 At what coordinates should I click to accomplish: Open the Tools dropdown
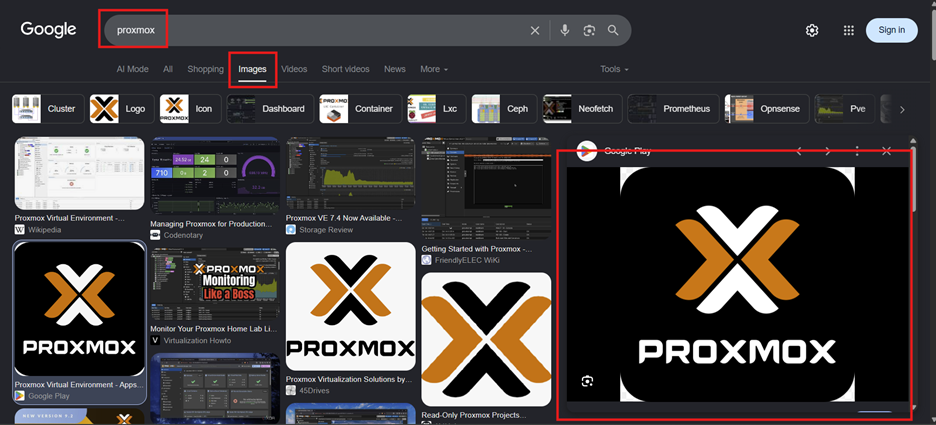click(614, 69)
